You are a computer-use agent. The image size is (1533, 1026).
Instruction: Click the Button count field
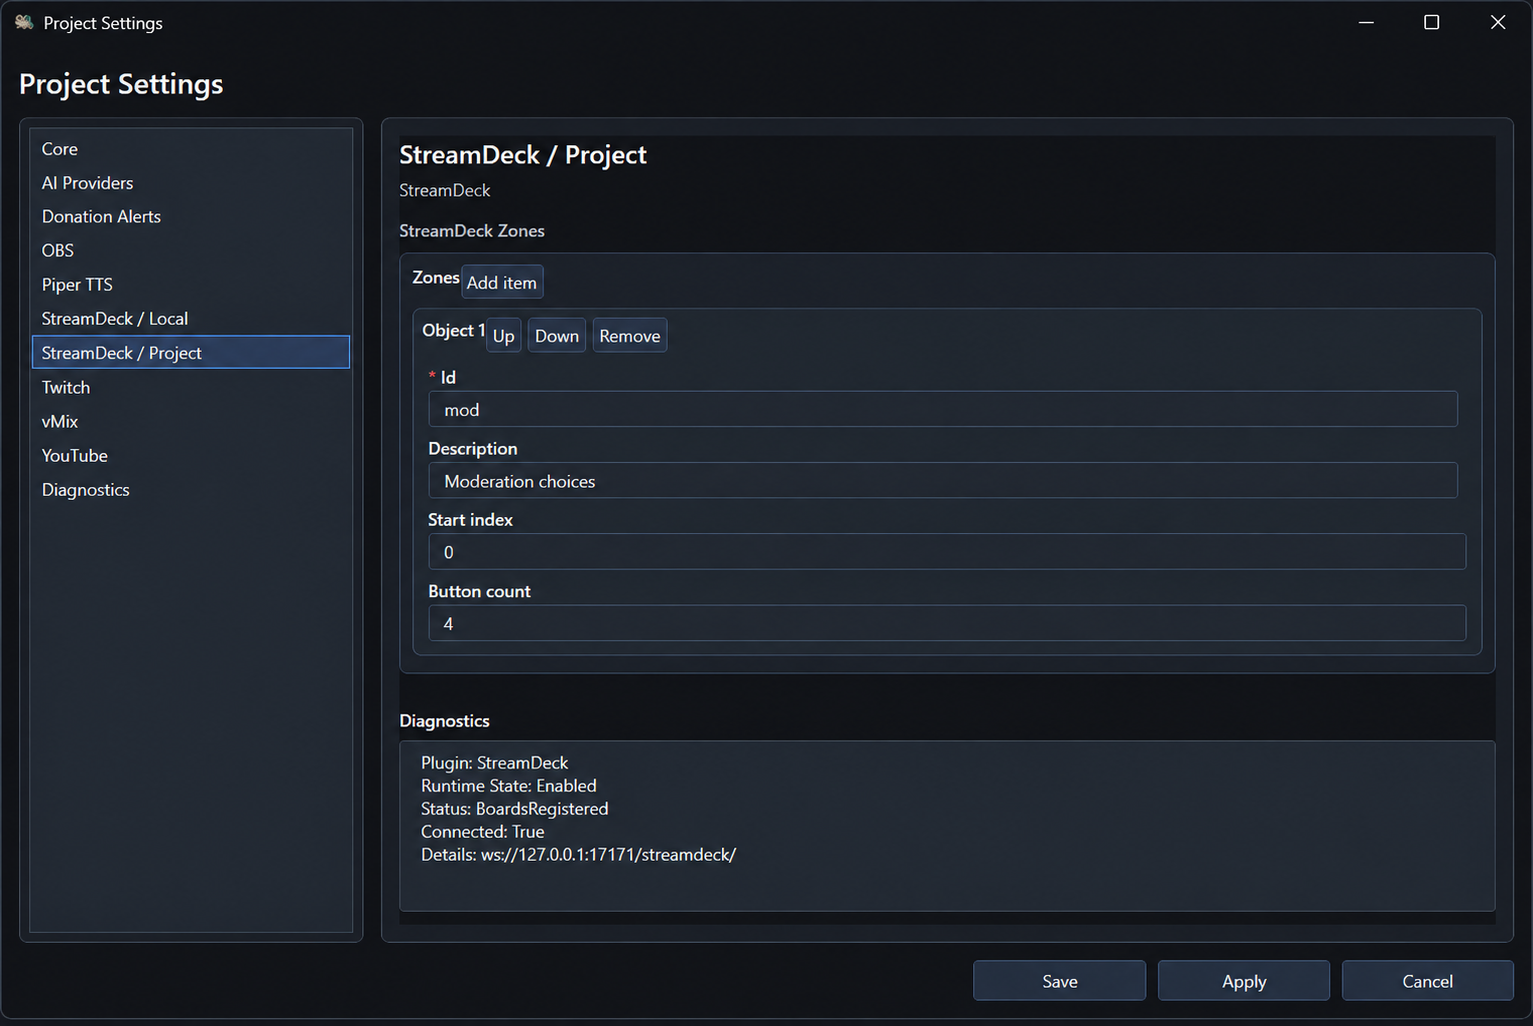tap(947, 623)
